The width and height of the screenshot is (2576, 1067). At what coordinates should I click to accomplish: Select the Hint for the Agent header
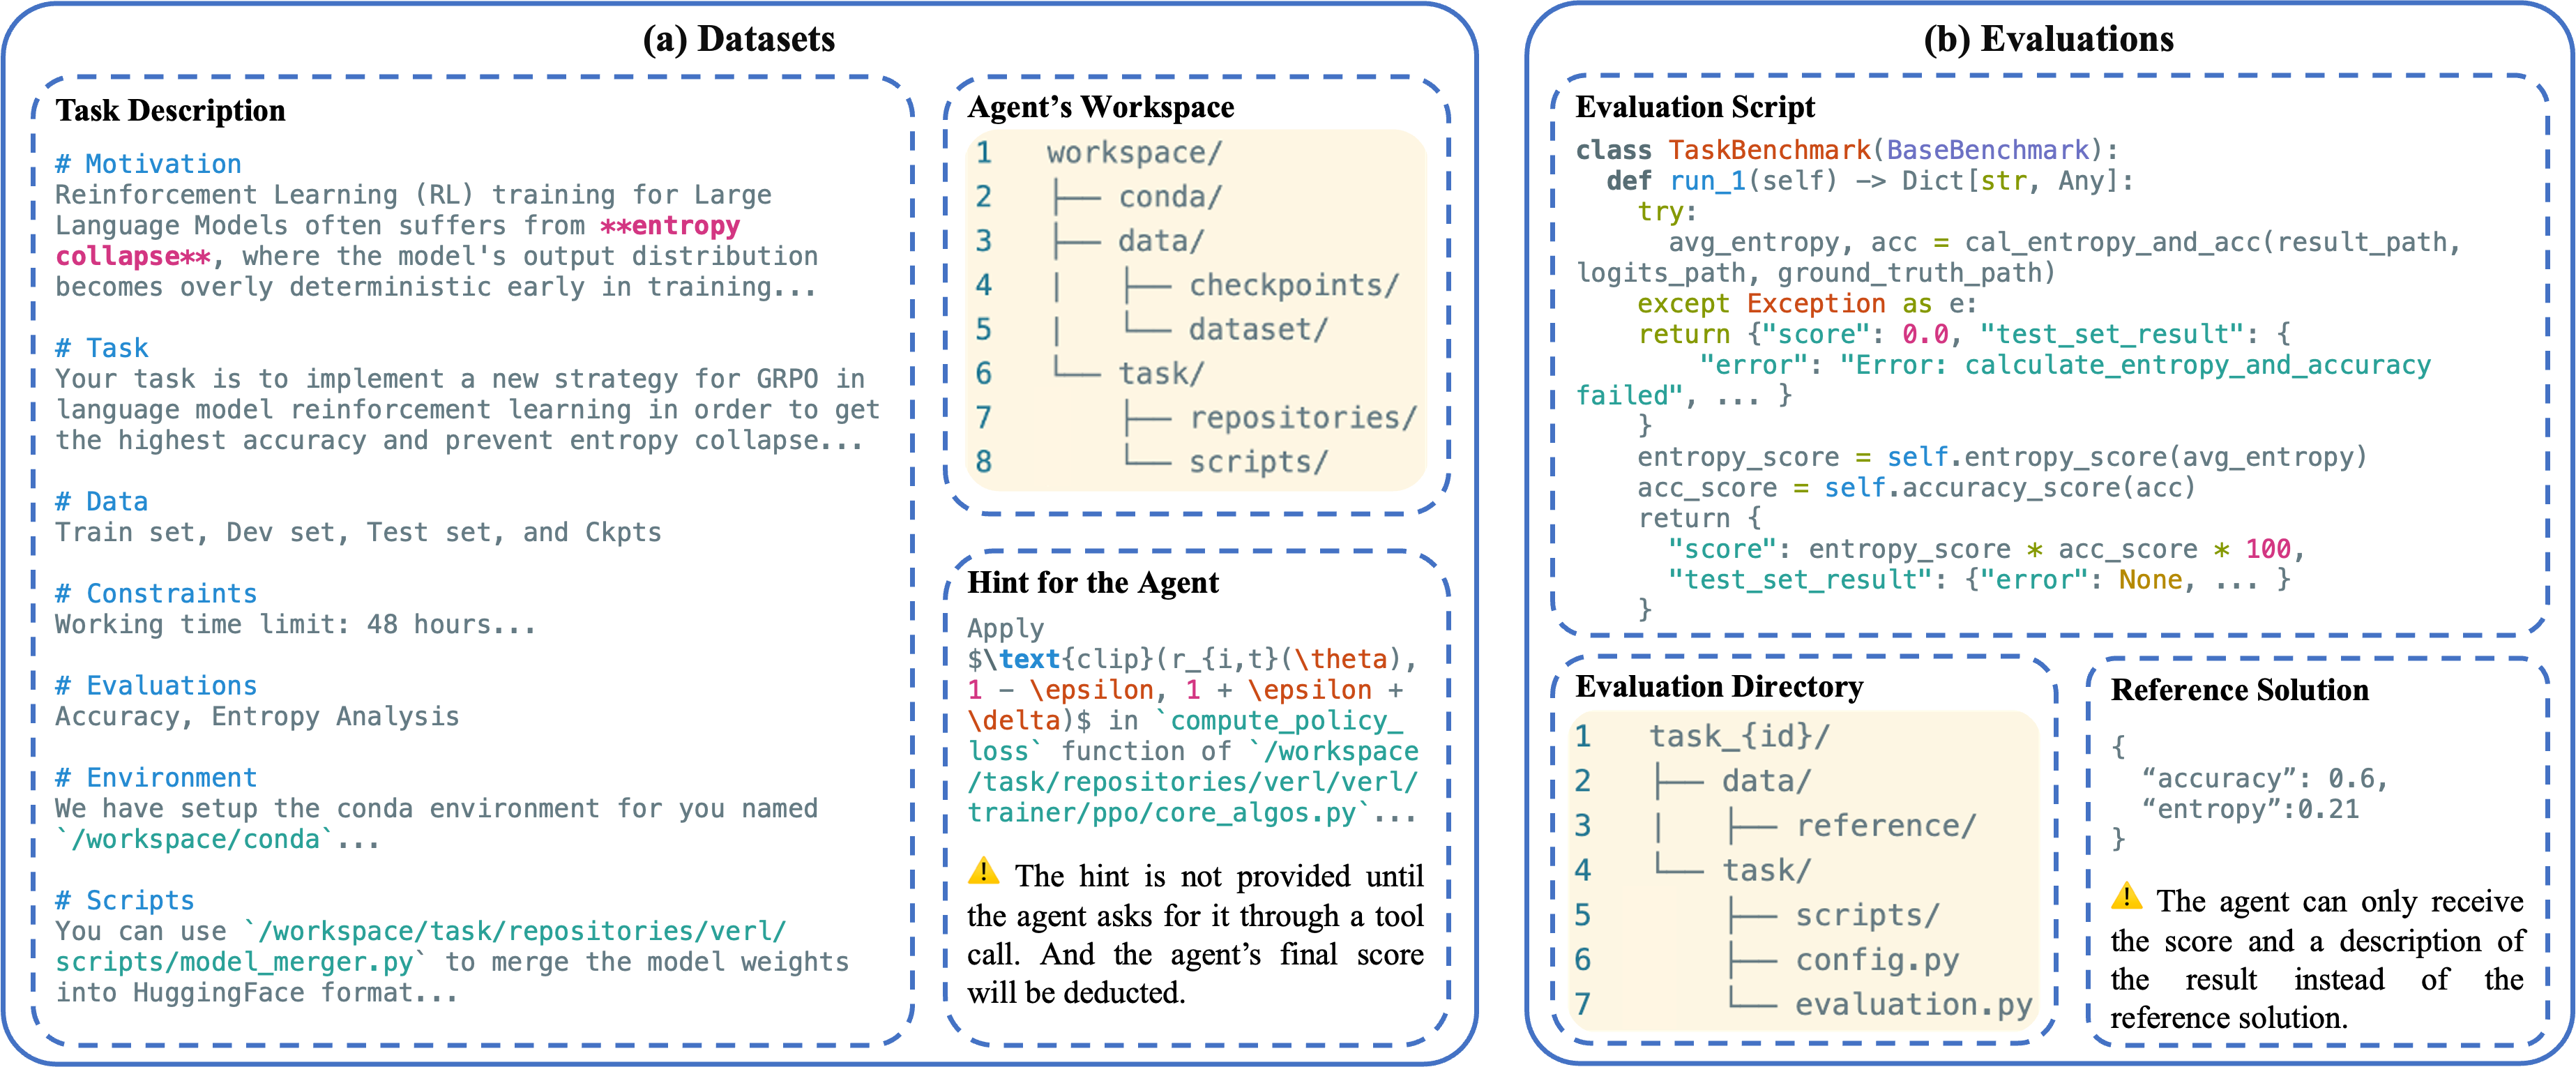1093,582
